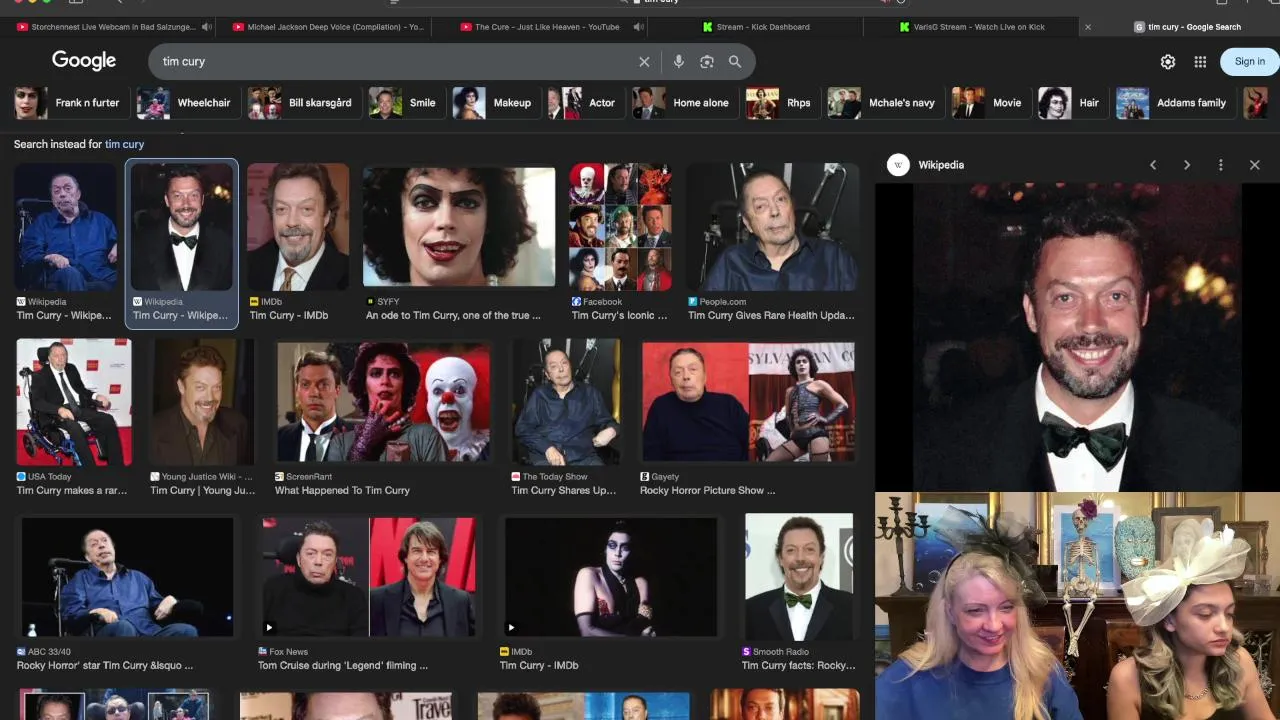Open Gayety Rocky Horror thumbnail
This screenshot has height=720, width=1280.
click(749, 402)
